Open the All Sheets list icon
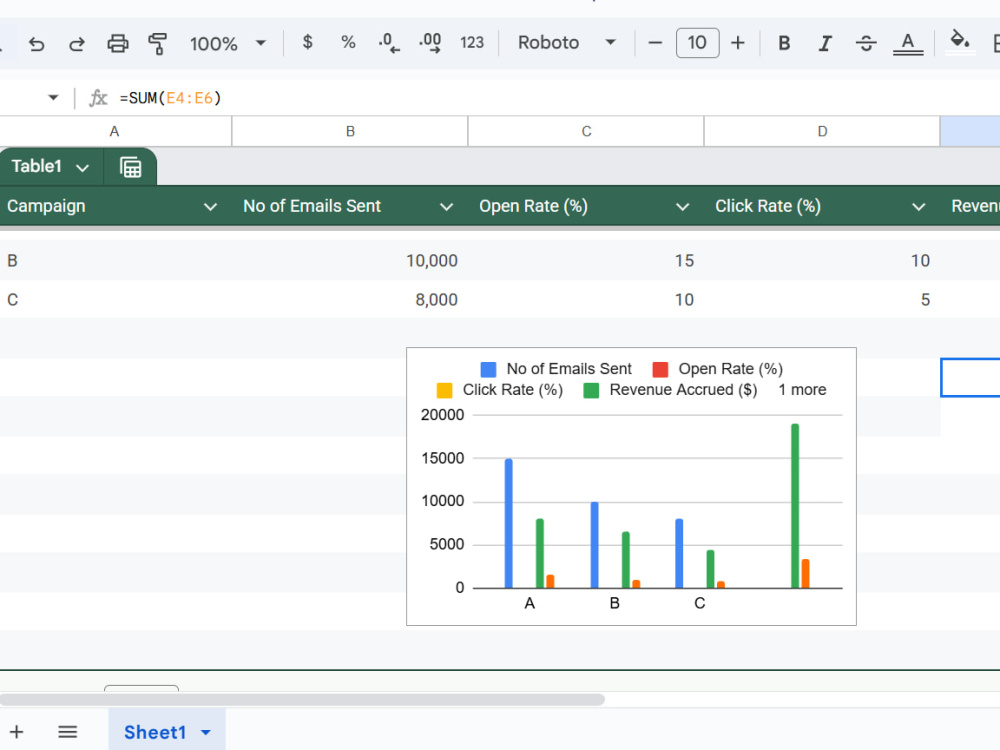This screenshot has height=750, width=1000. [x=67, y=732]
